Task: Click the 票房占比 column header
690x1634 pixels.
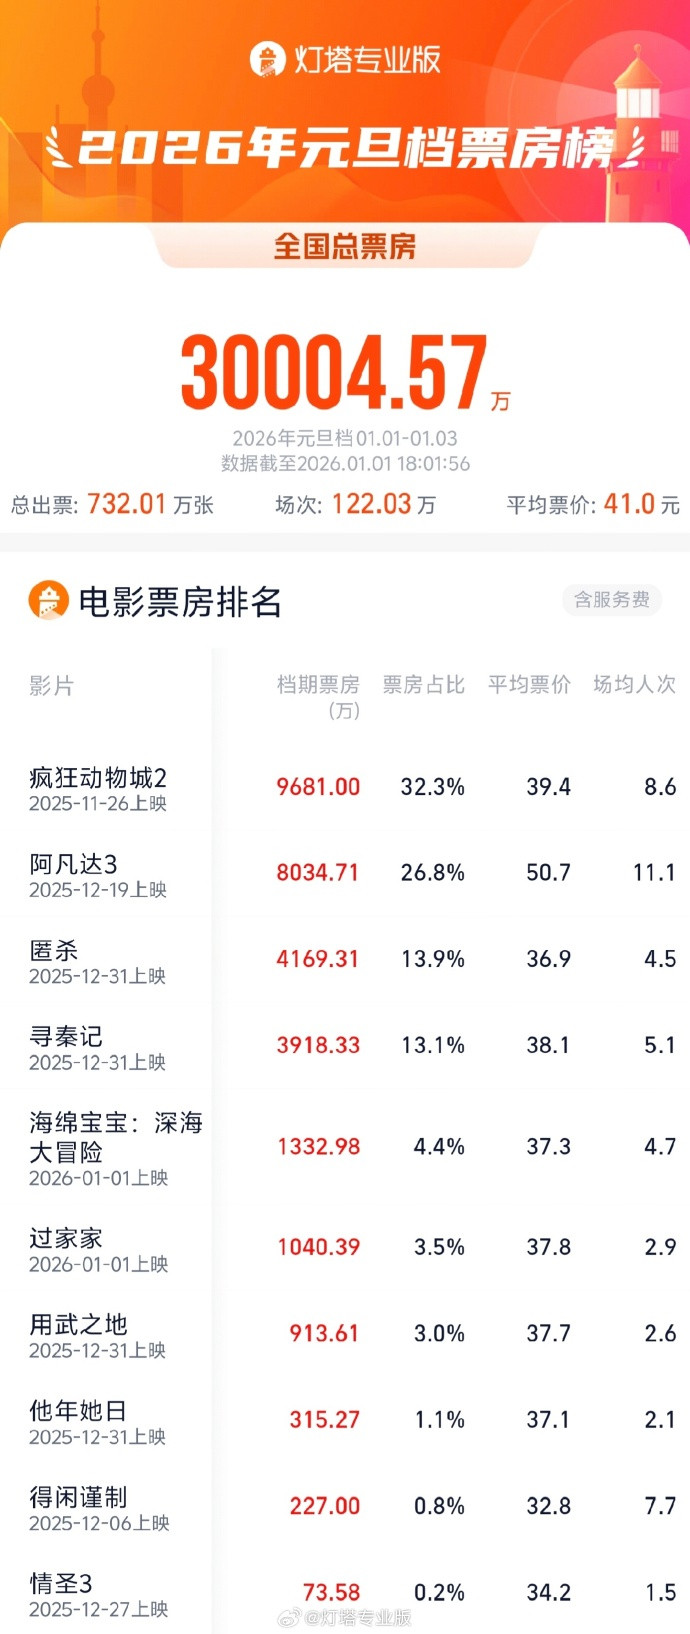Action: [424, 685]
